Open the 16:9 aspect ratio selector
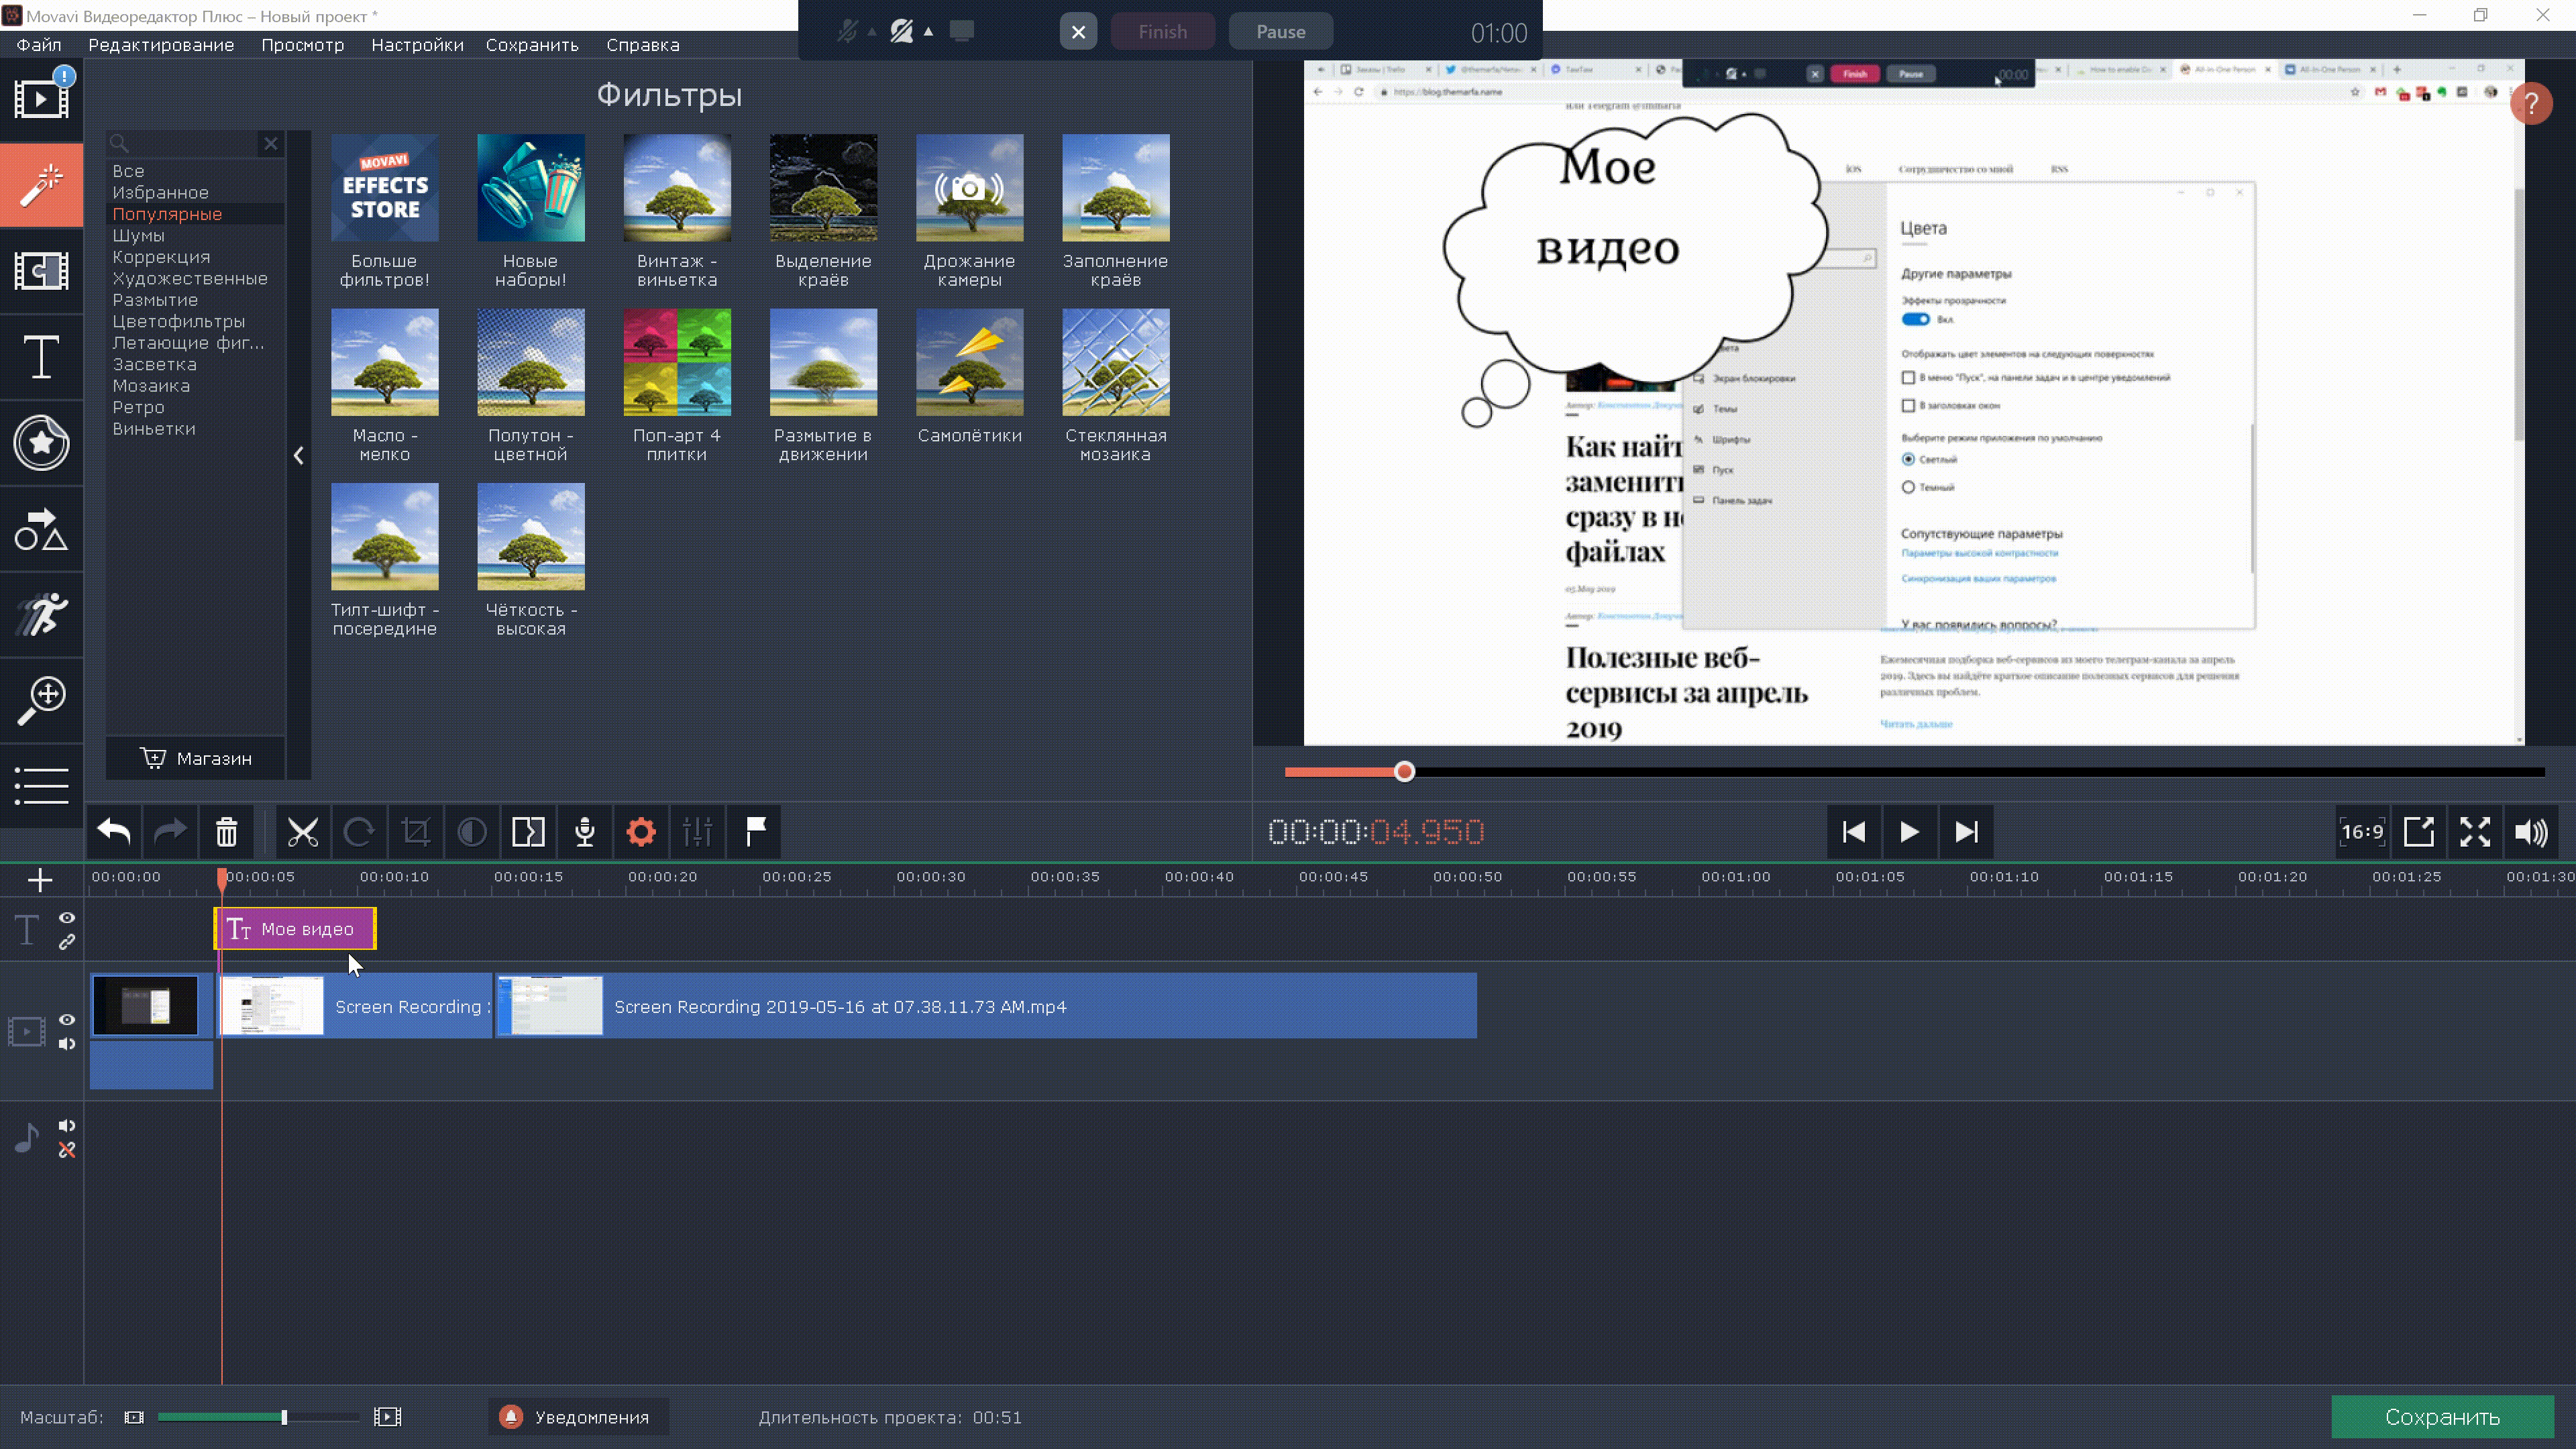This screenshot has width=2576, height=1449. [x=2362, y=832]
